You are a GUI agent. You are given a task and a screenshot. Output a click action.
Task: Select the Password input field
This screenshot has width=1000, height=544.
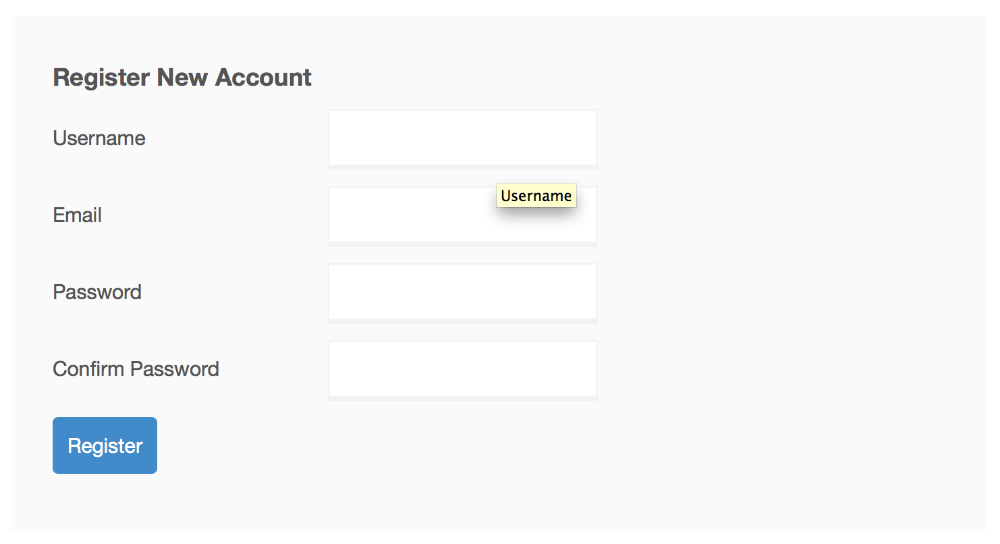(462, 292)
